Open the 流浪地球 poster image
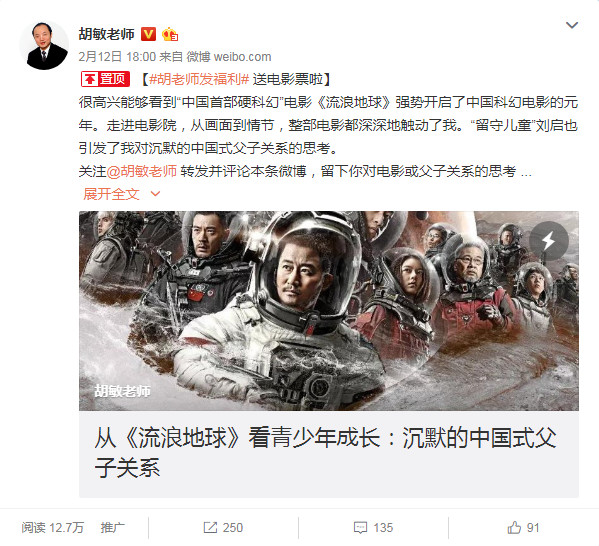 point(329,311)
